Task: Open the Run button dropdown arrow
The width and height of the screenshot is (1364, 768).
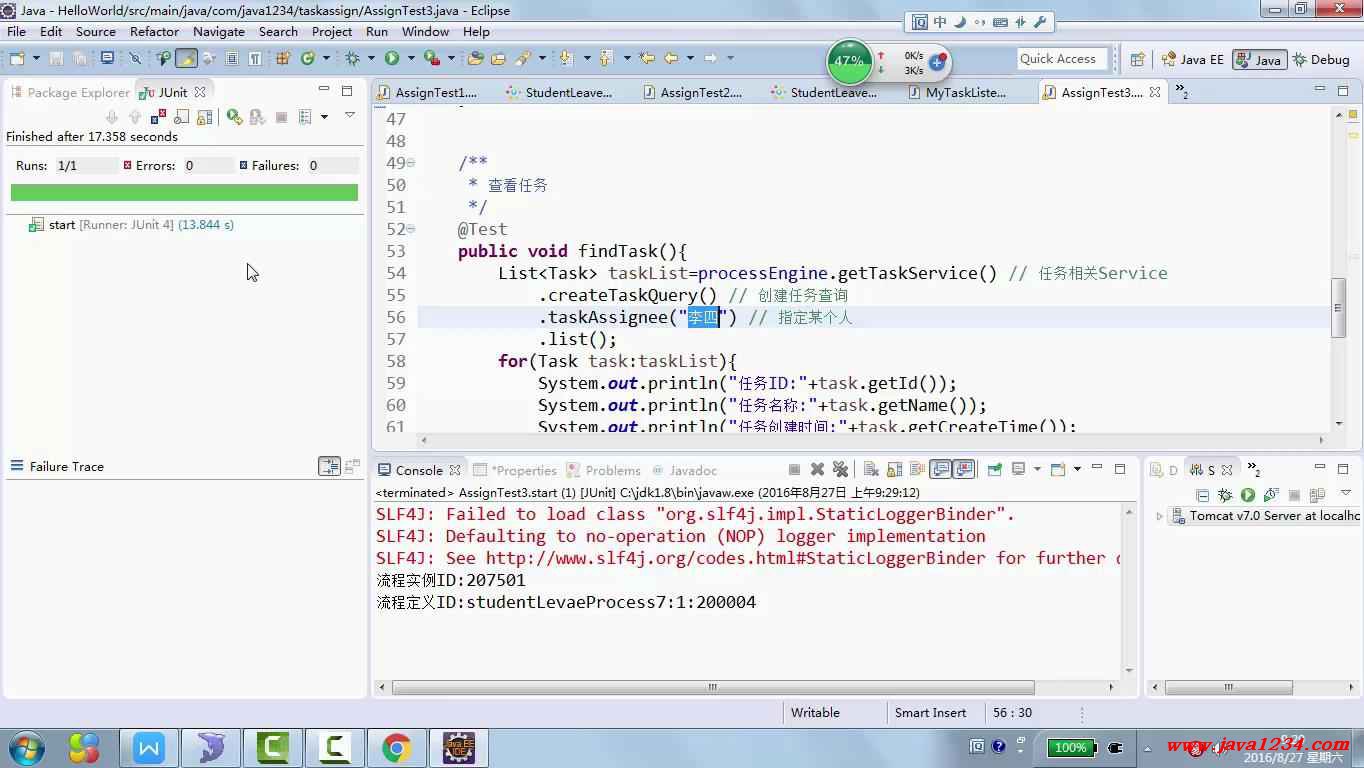Action: click(411, 58)
